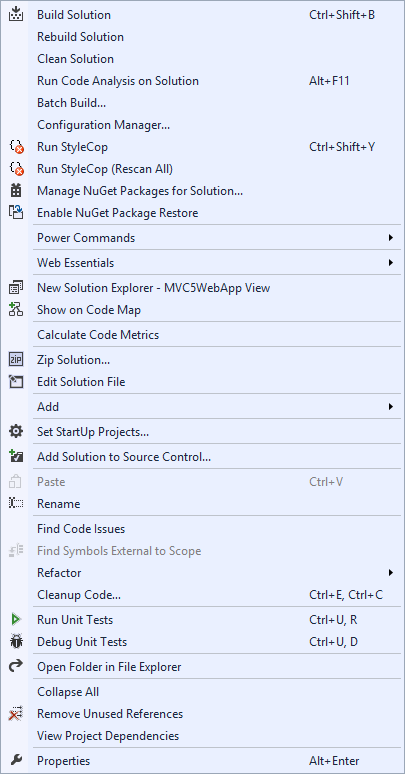Expand the Power Commands submenu arrow

[x=391, y=237]
